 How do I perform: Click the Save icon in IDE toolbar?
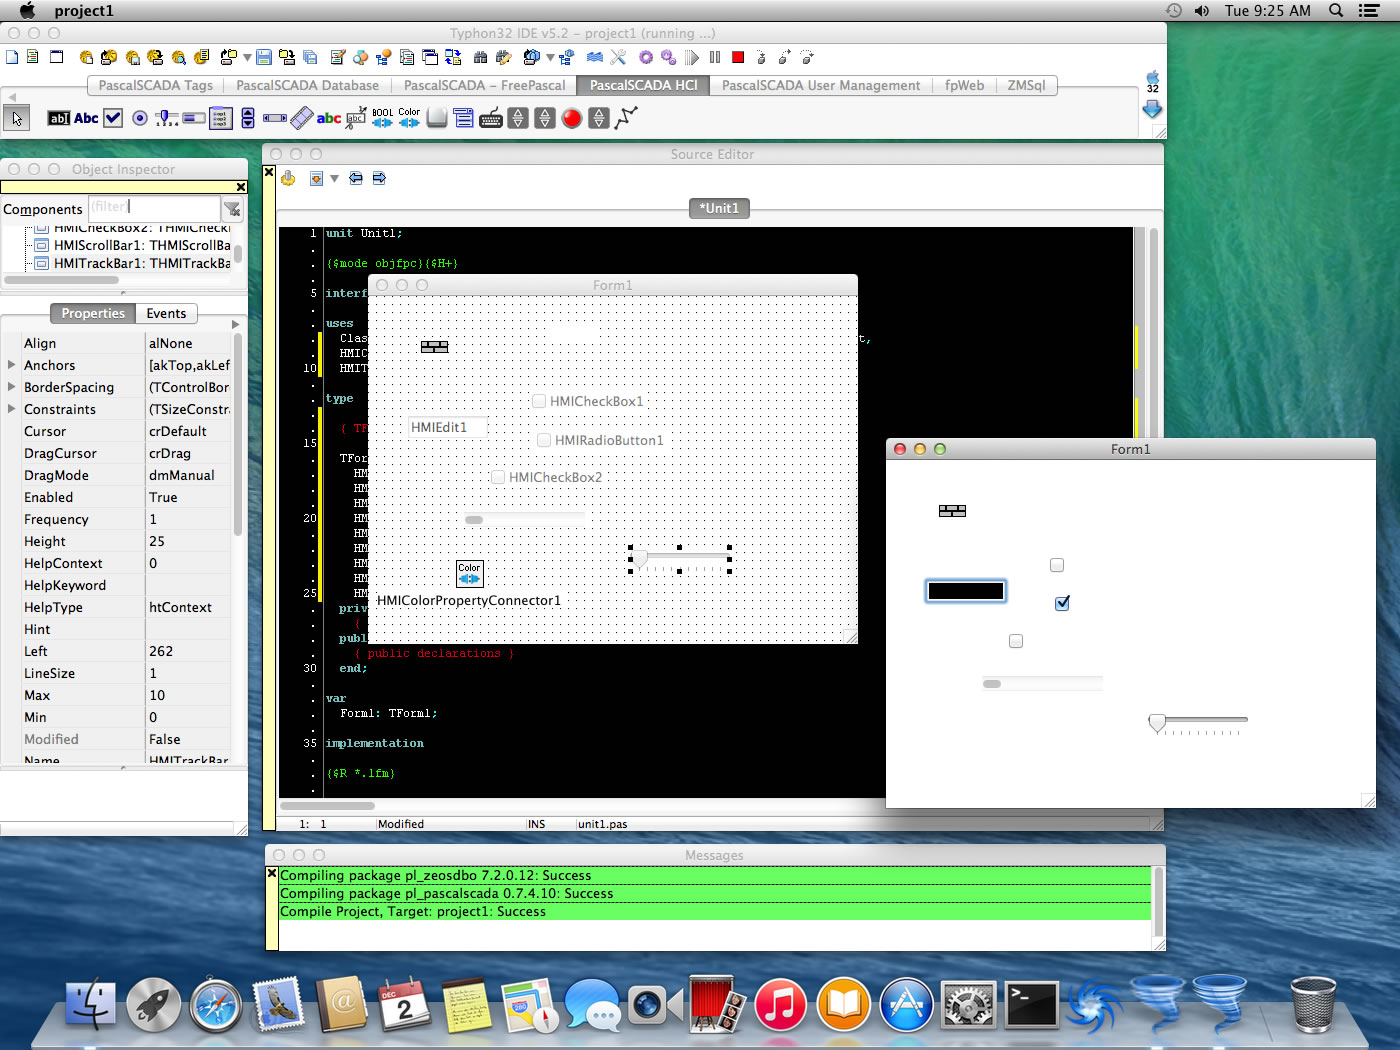click(264, 57)
